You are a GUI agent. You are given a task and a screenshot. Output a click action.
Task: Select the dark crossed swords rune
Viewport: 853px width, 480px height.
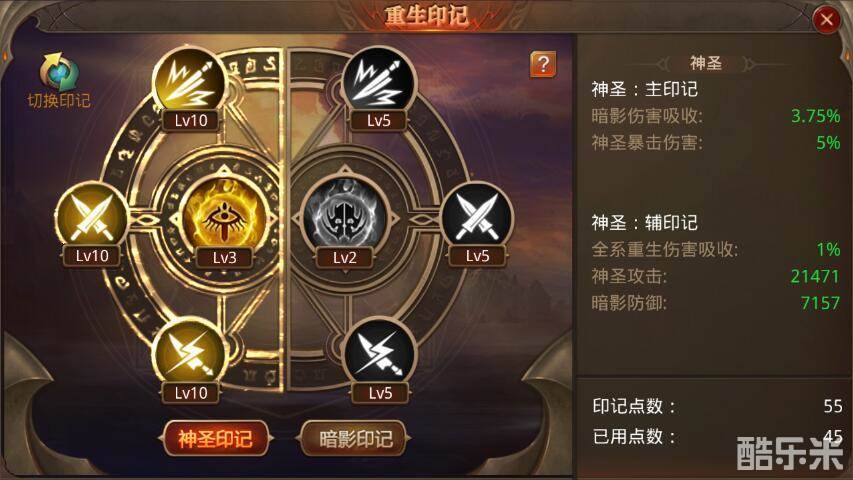(x=477, y=218)
